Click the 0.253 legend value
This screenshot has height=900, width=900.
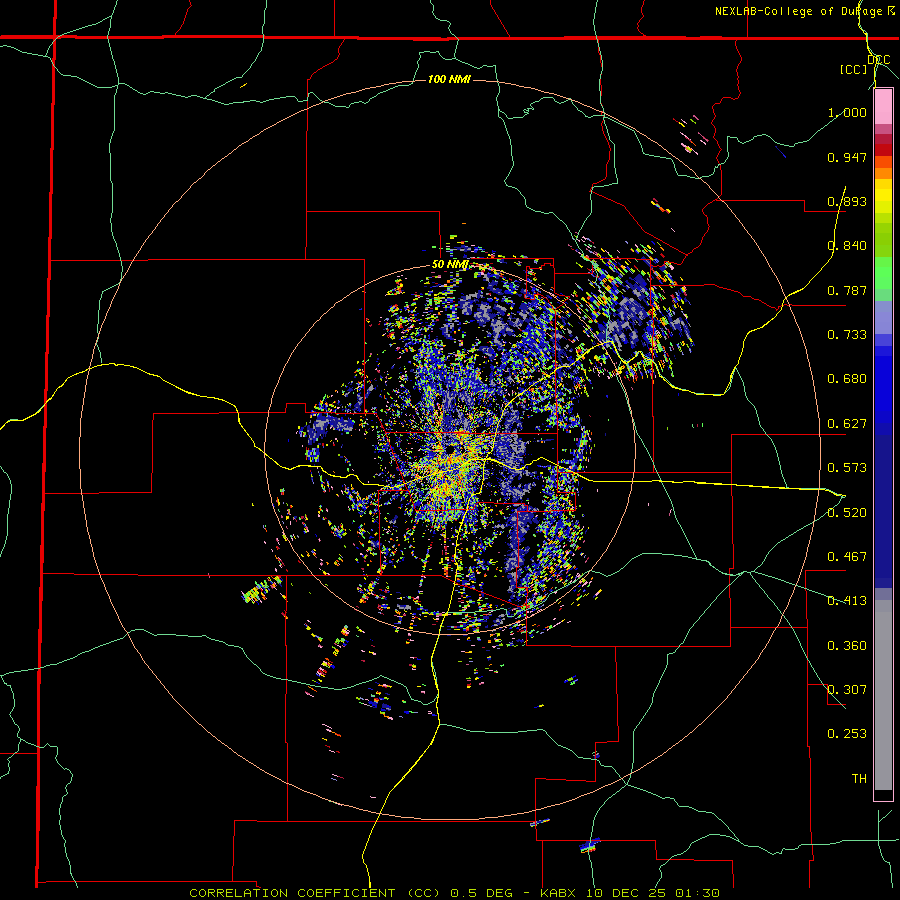tap(847, 734)
